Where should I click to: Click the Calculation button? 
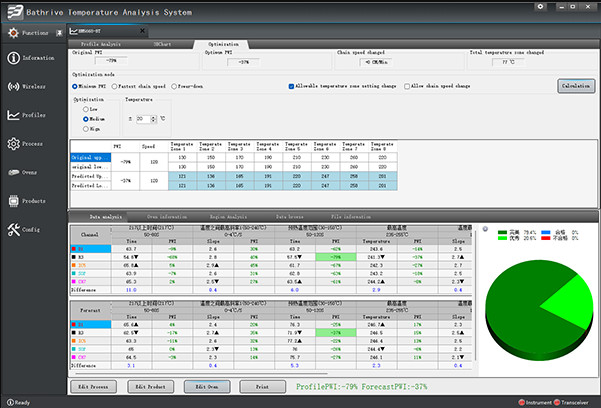tap(576, 86)
